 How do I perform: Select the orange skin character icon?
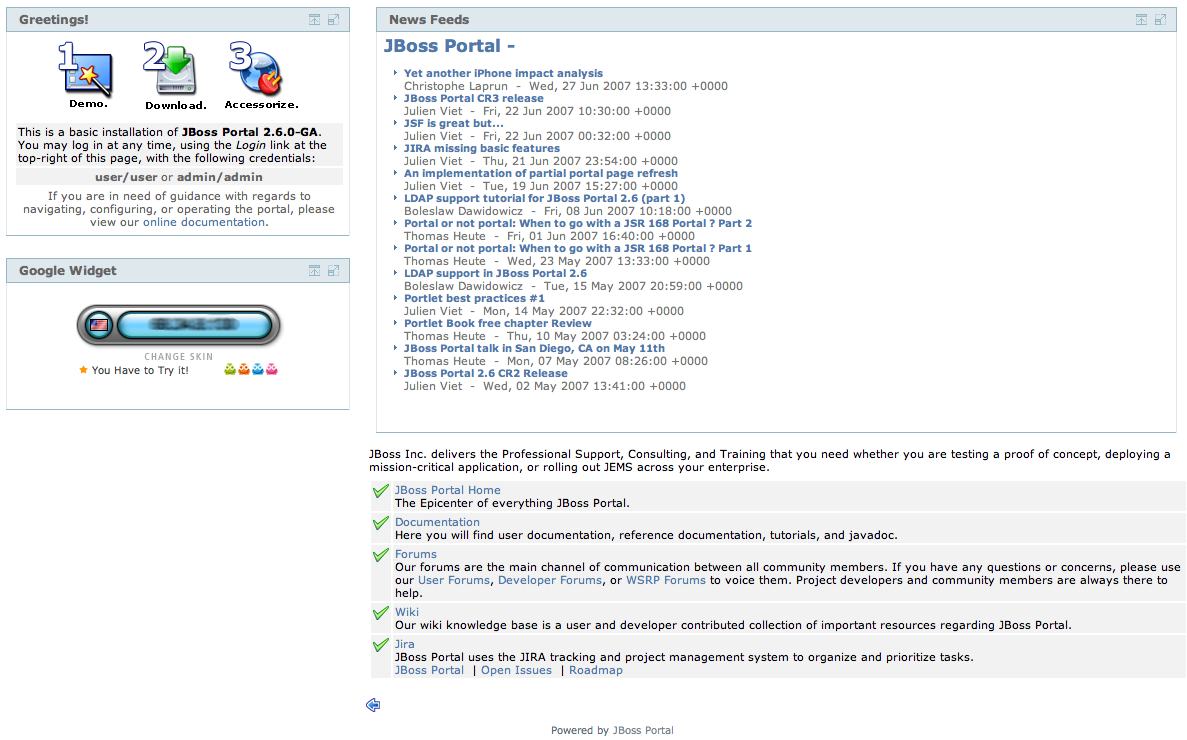coord(244,370)
